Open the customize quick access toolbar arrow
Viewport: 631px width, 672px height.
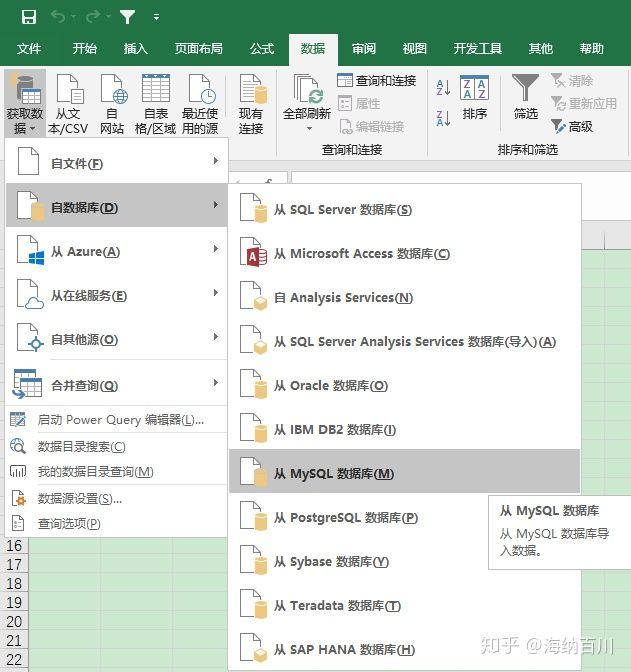[x=156, y=17]
